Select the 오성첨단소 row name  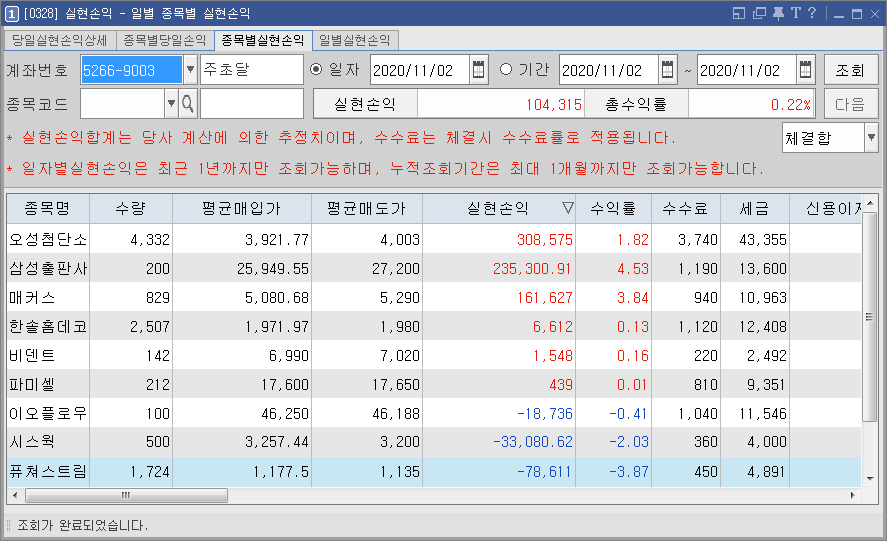pos(48,239)
